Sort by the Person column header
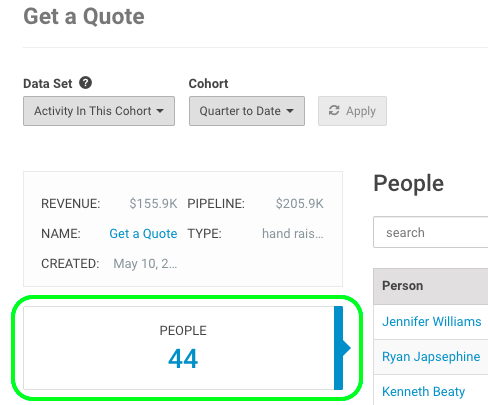488x405 pixels. click(x=403, y=286)
